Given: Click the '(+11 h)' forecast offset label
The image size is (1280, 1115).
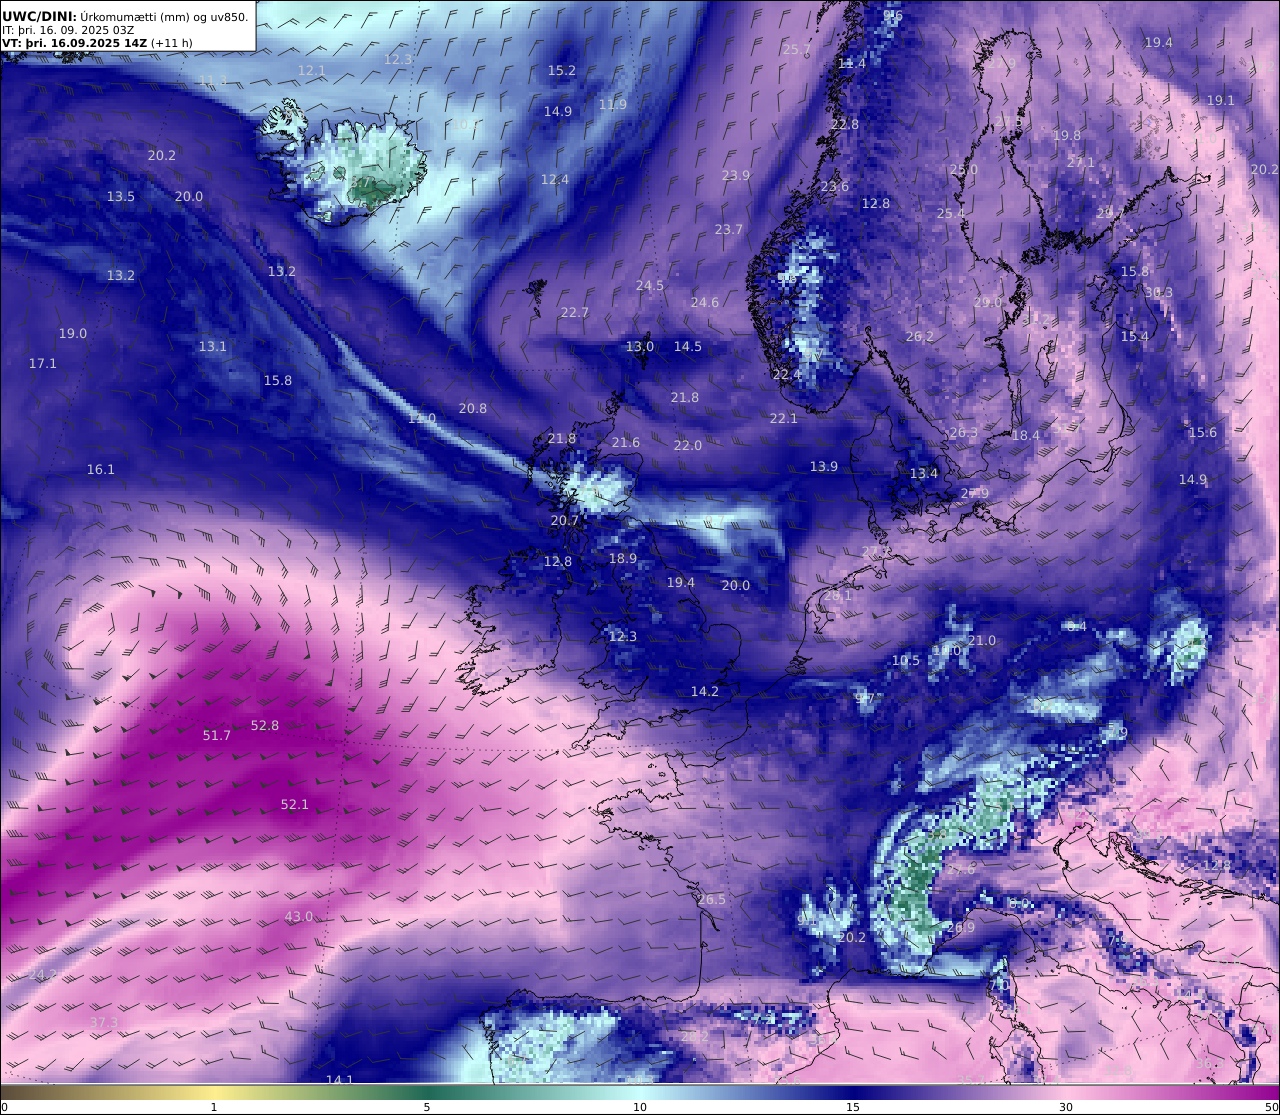Looking at the screenshot, I should pyautogui.click(x=172, y=43).
